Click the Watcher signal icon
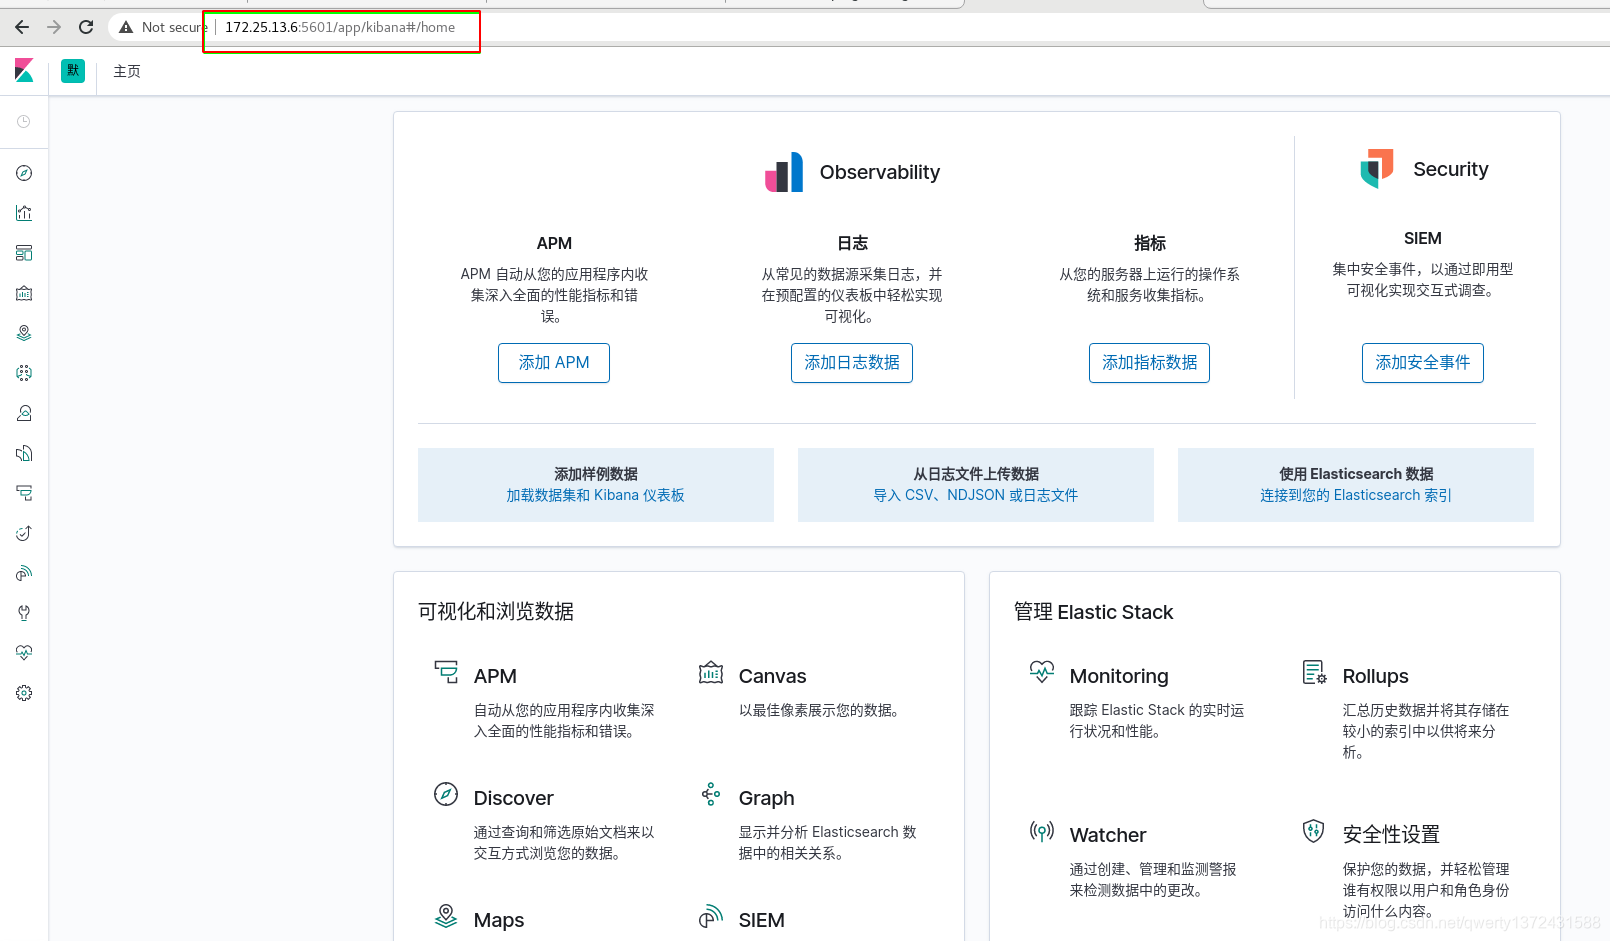Screen dimensions: 1610x941 (1042, 831)
